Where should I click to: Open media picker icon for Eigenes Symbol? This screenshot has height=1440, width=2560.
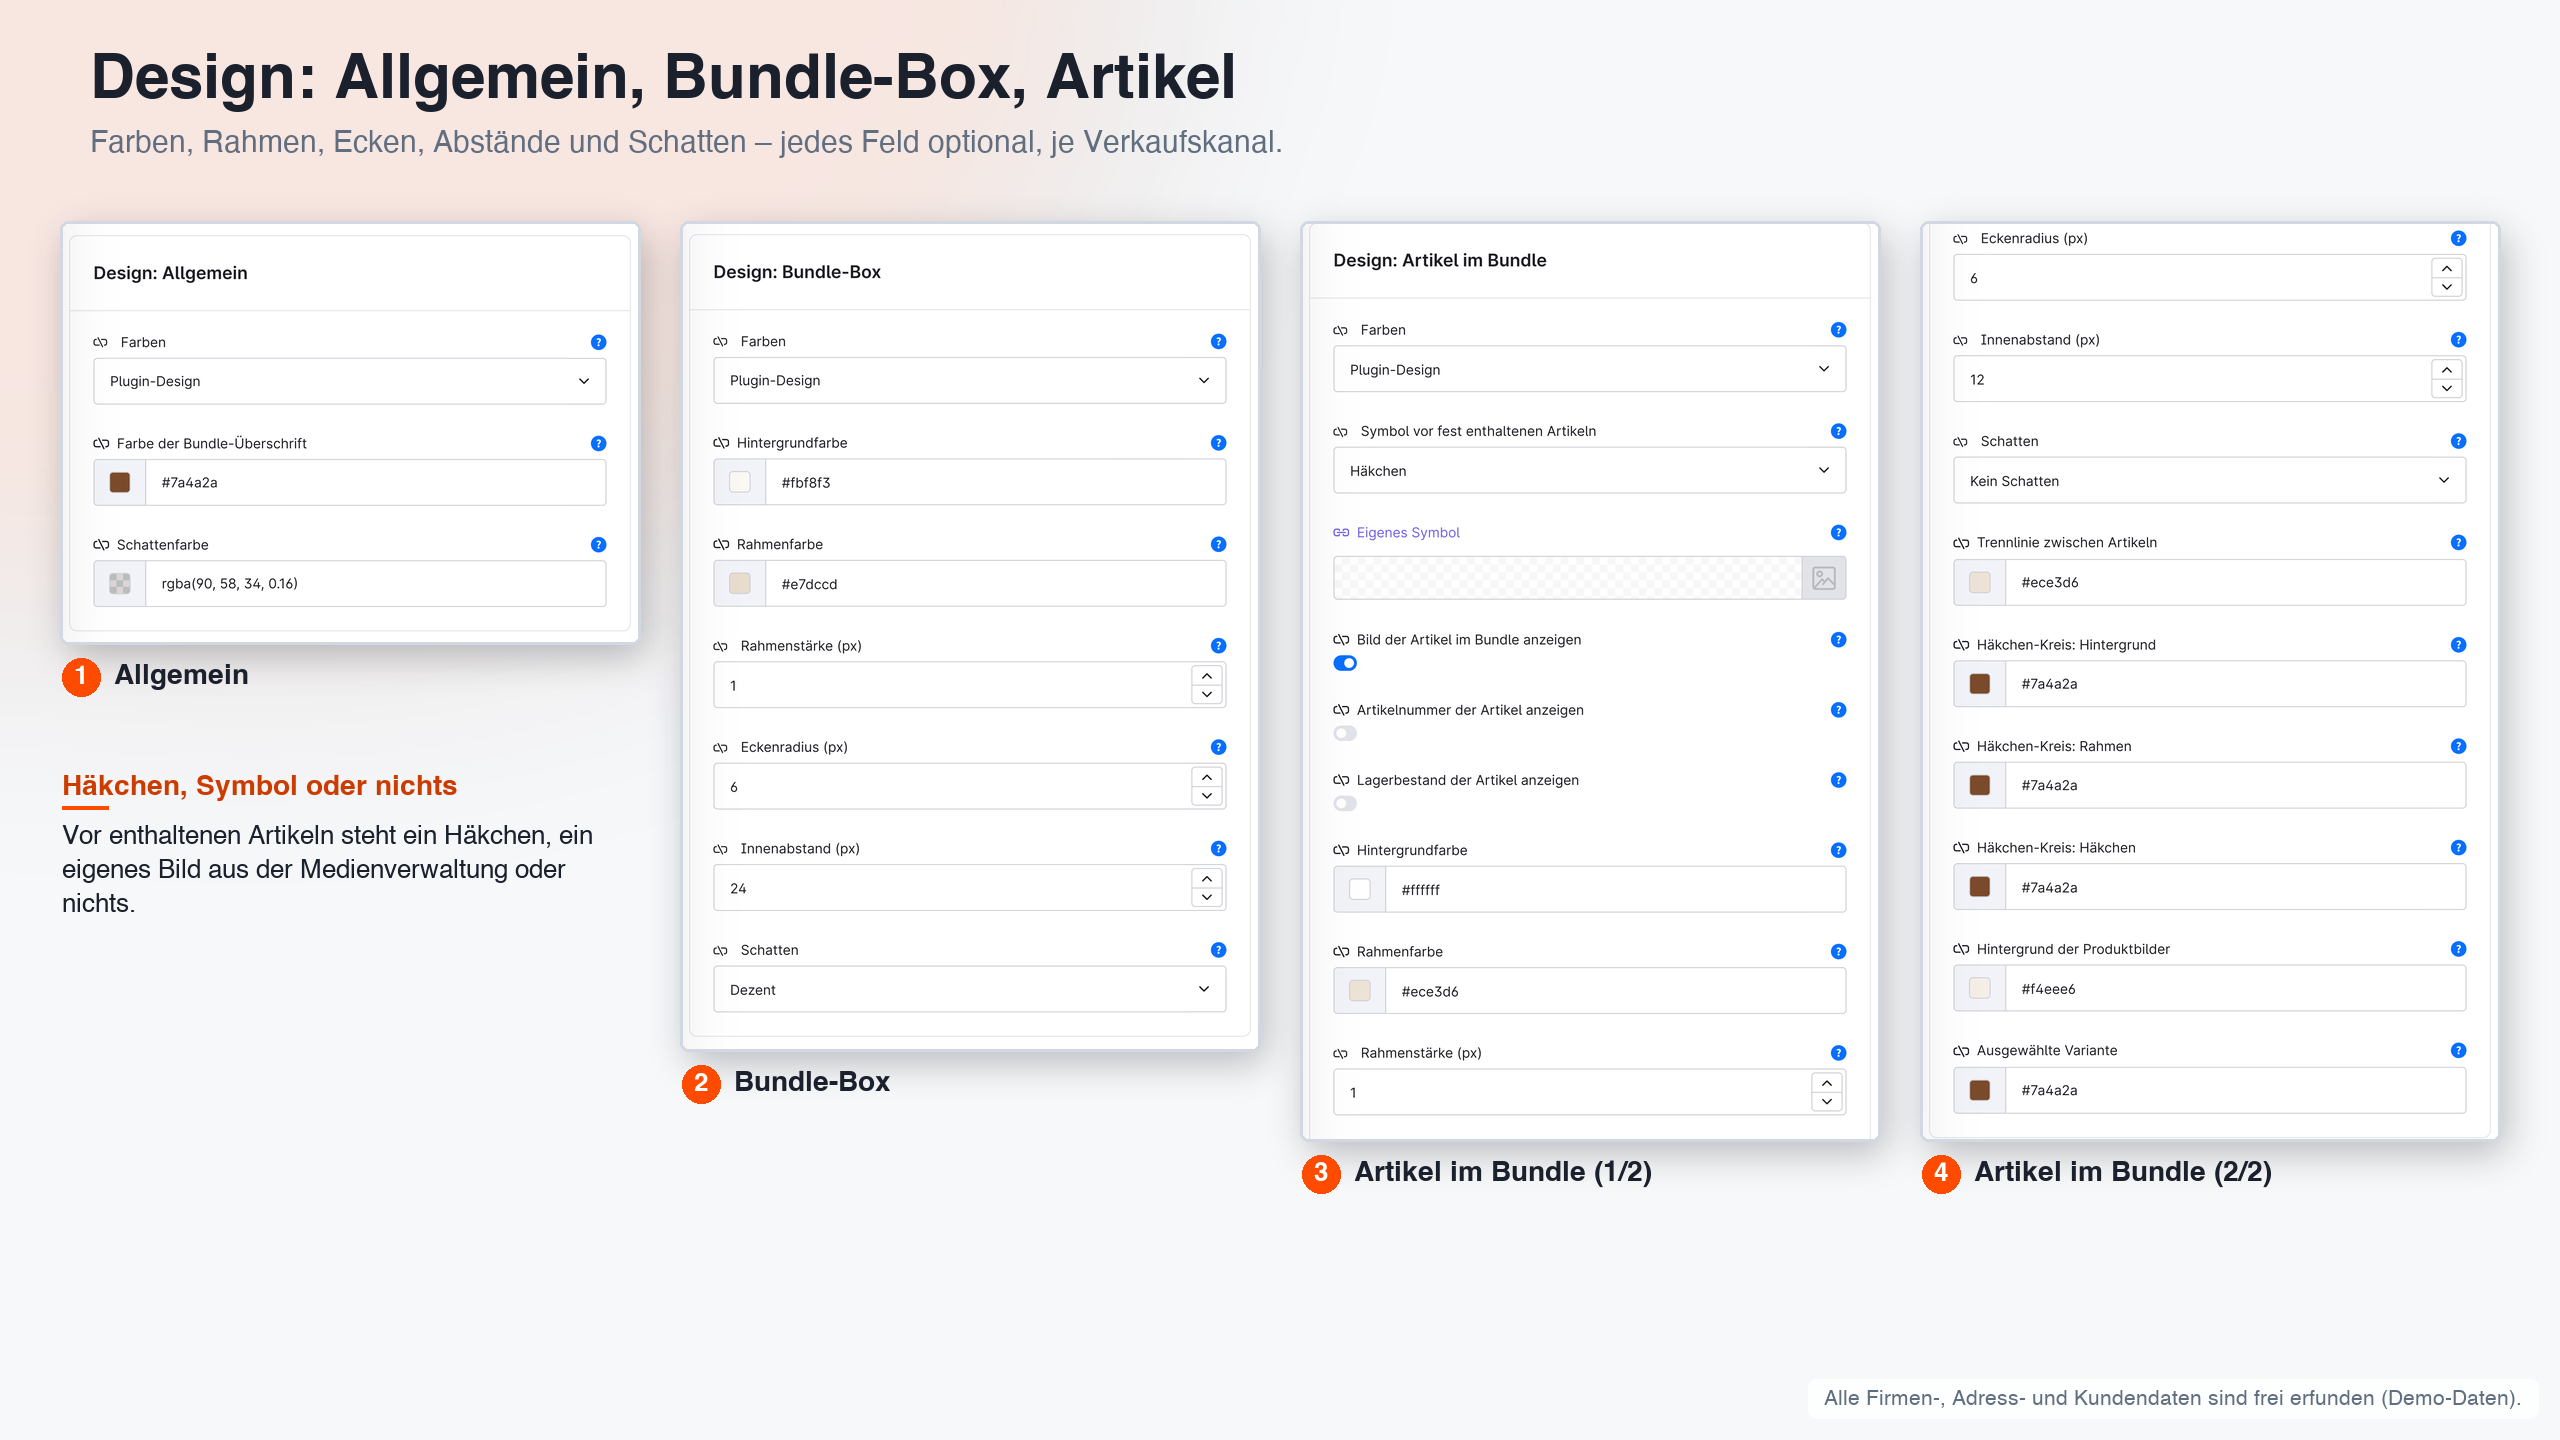[x=1824, y=578]
